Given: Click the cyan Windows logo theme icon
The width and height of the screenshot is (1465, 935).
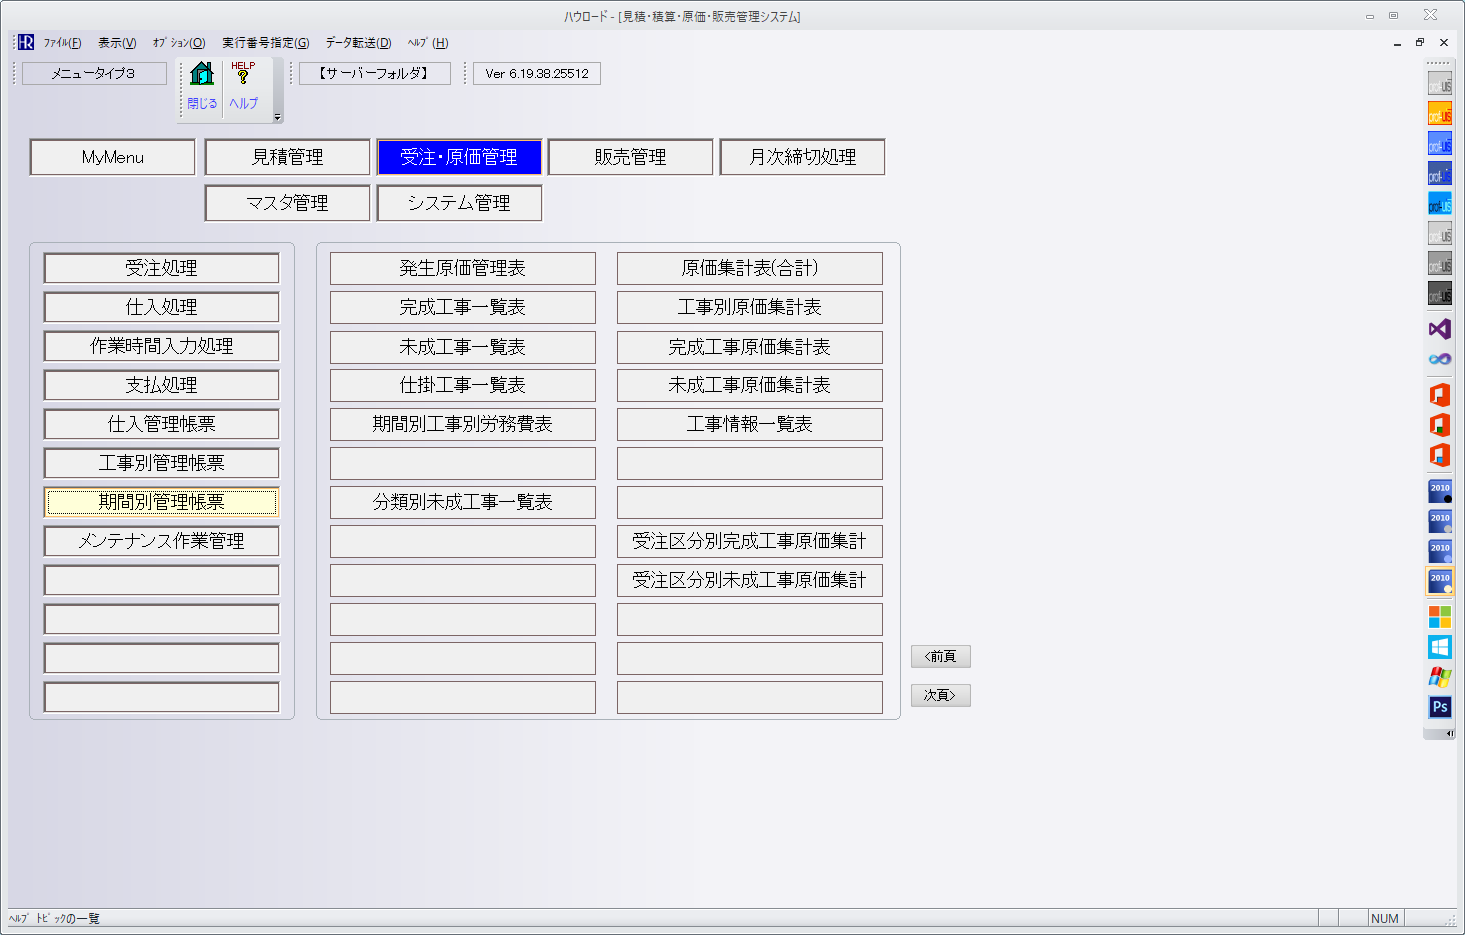Looking at the screenshot, I should tap(1439, 647).
